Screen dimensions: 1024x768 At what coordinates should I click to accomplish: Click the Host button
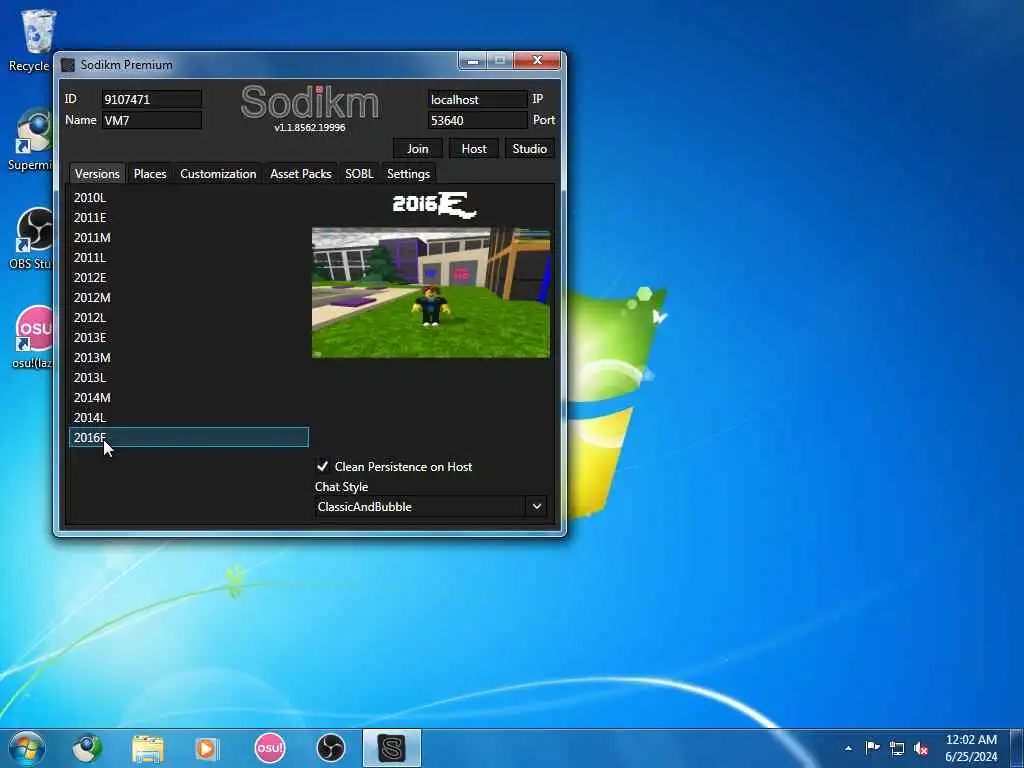(x=473, y=149)
